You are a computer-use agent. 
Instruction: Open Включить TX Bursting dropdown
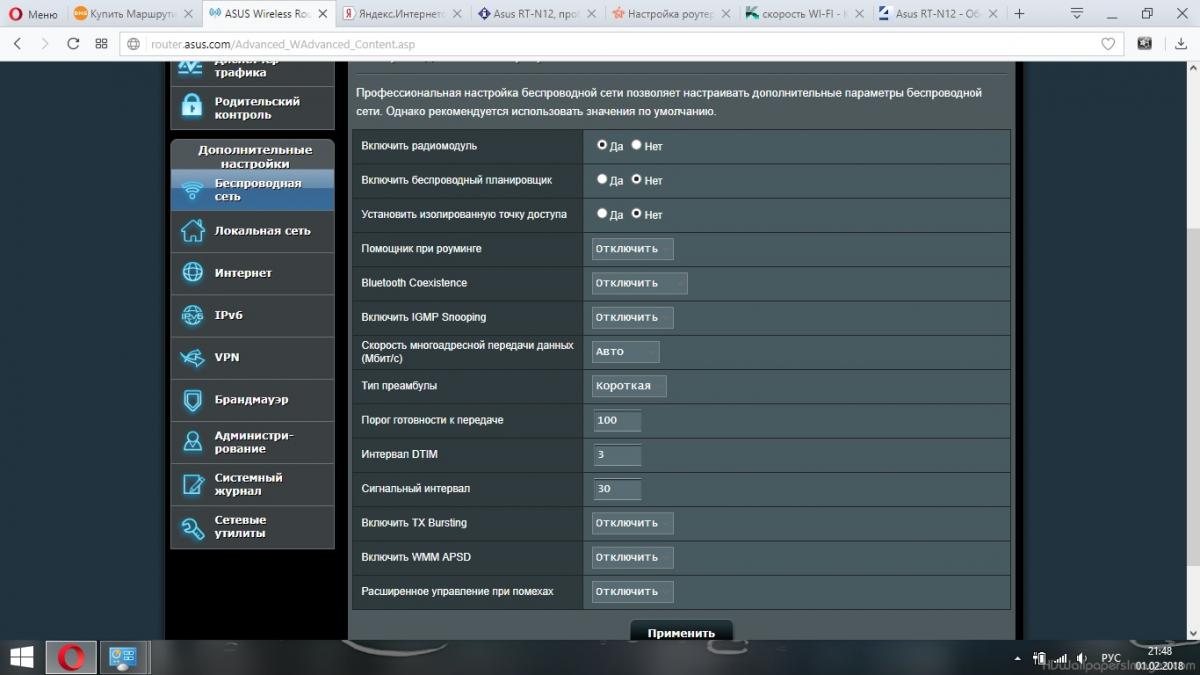click(x=632, y=523)
